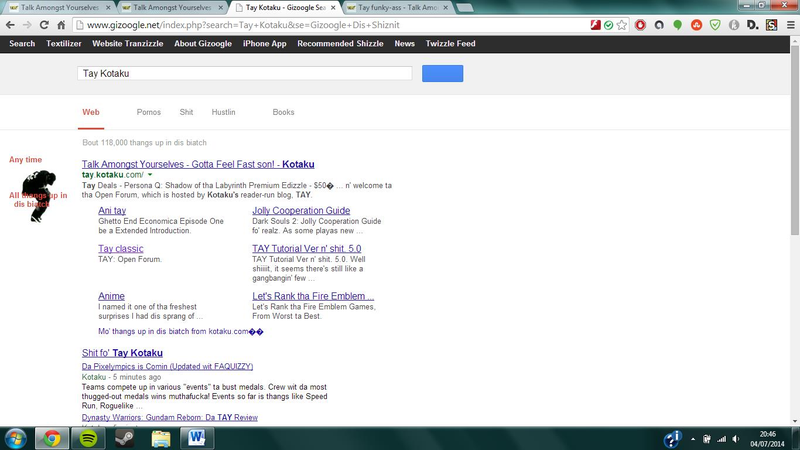Open the black D. extension icon

[x=753, y=25]
